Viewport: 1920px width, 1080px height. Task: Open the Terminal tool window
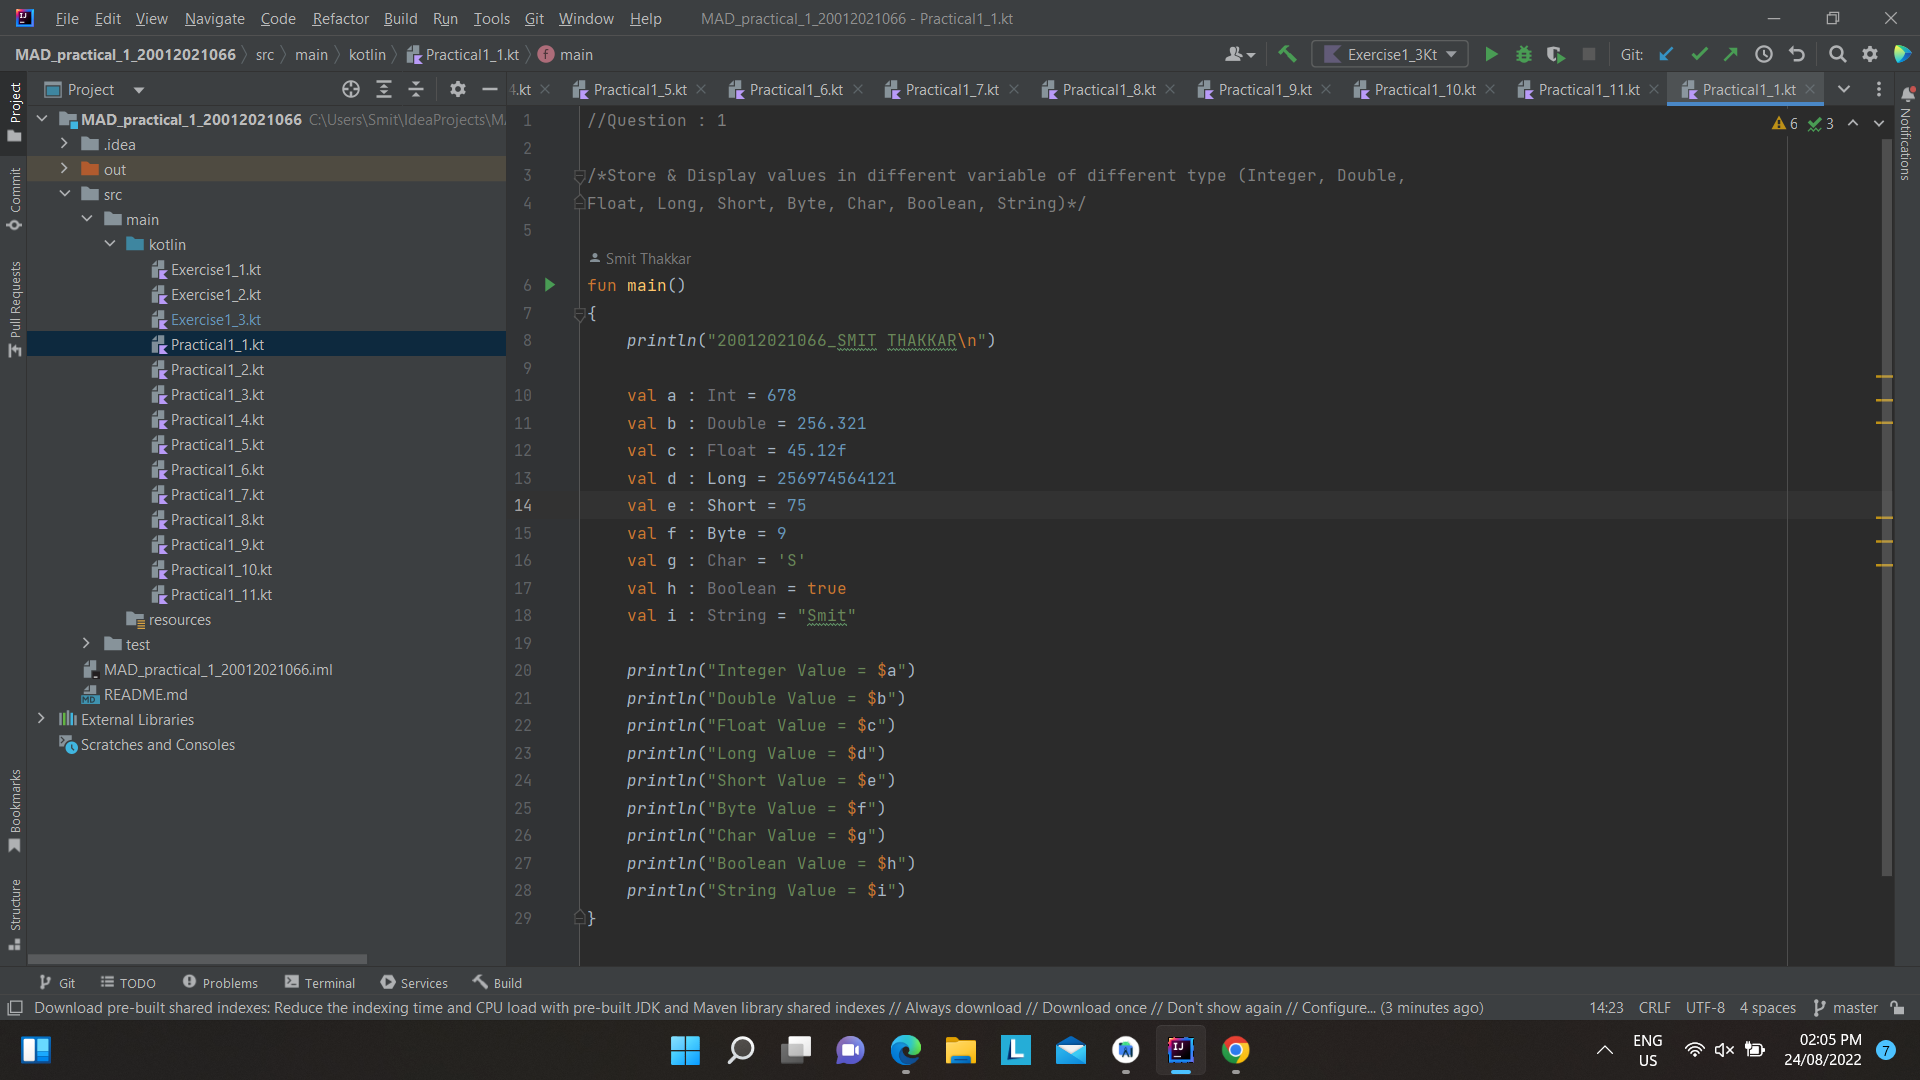[x=320, y=983]
